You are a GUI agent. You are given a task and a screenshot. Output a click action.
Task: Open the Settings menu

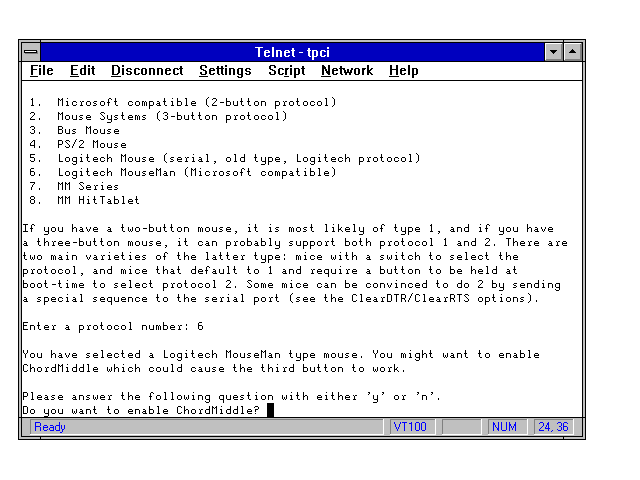tap(225, 71)
